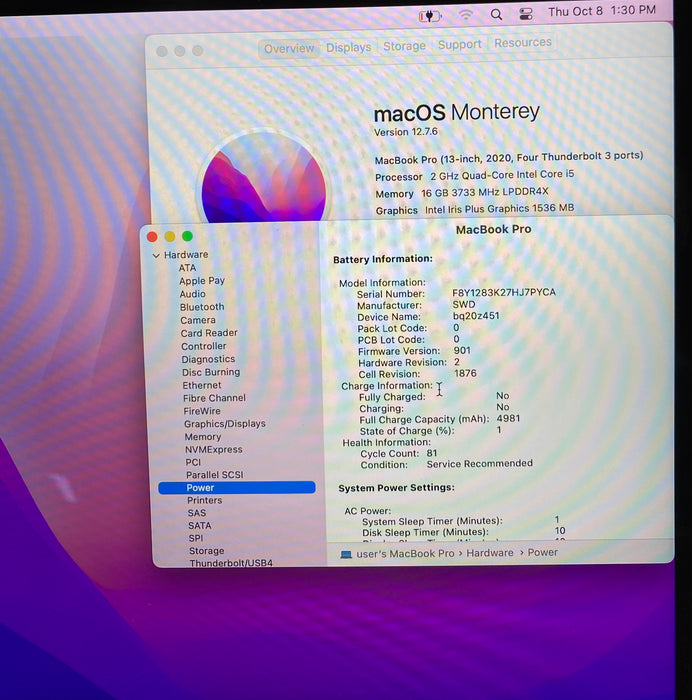
Task: Switch to the Support tab
Action: [x=459, y=44]
